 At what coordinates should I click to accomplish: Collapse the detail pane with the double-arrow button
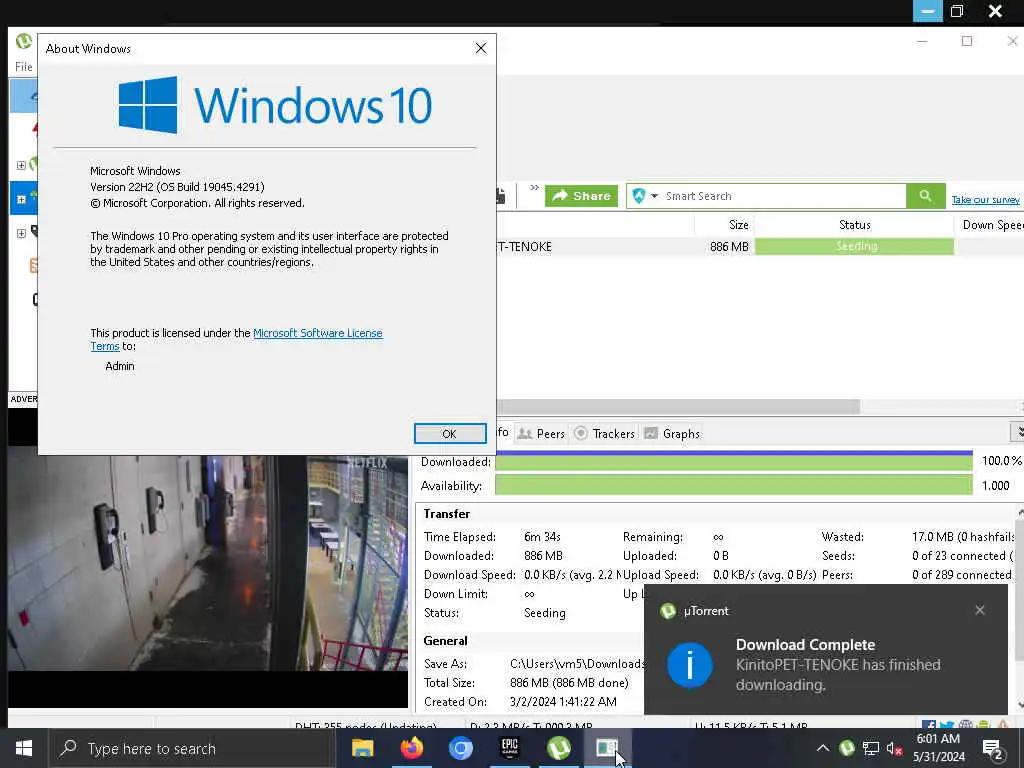point(1017,432)
